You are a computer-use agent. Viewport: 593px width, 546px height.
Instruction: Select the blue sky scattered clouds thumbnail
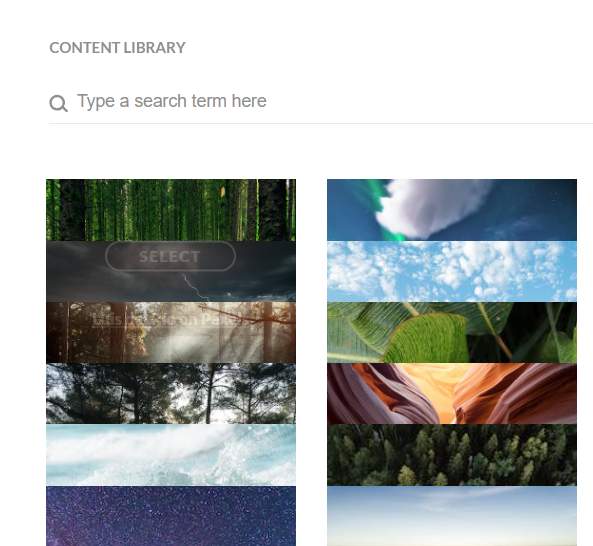[x=452, y=271]
